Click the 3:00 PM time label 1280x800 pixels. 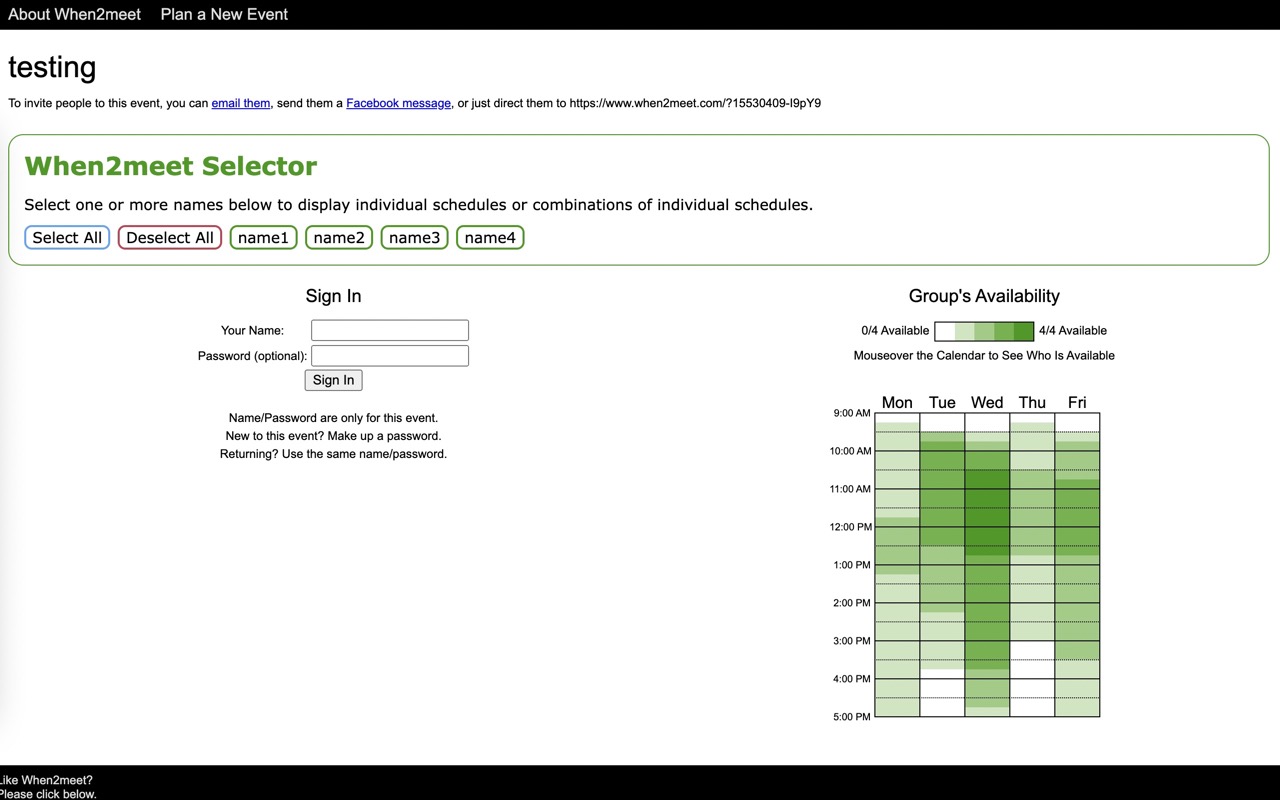pyautogui.click(x=852, y=641)
